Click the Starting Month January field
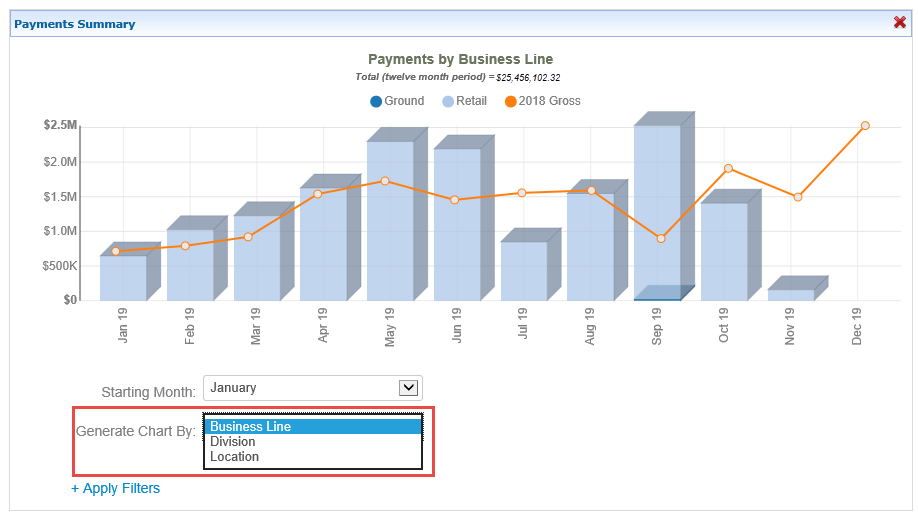 [300, 388]
